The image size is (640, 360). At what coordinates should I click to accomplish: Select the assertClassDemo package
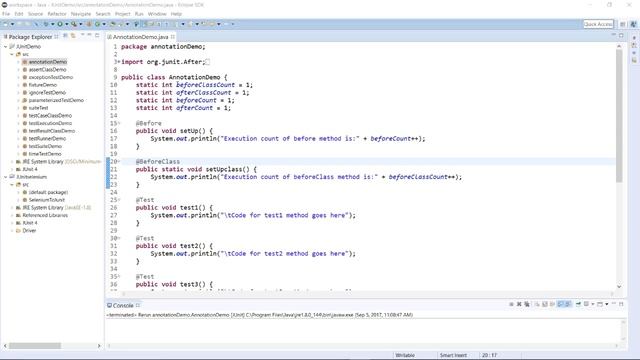[47, 69]
